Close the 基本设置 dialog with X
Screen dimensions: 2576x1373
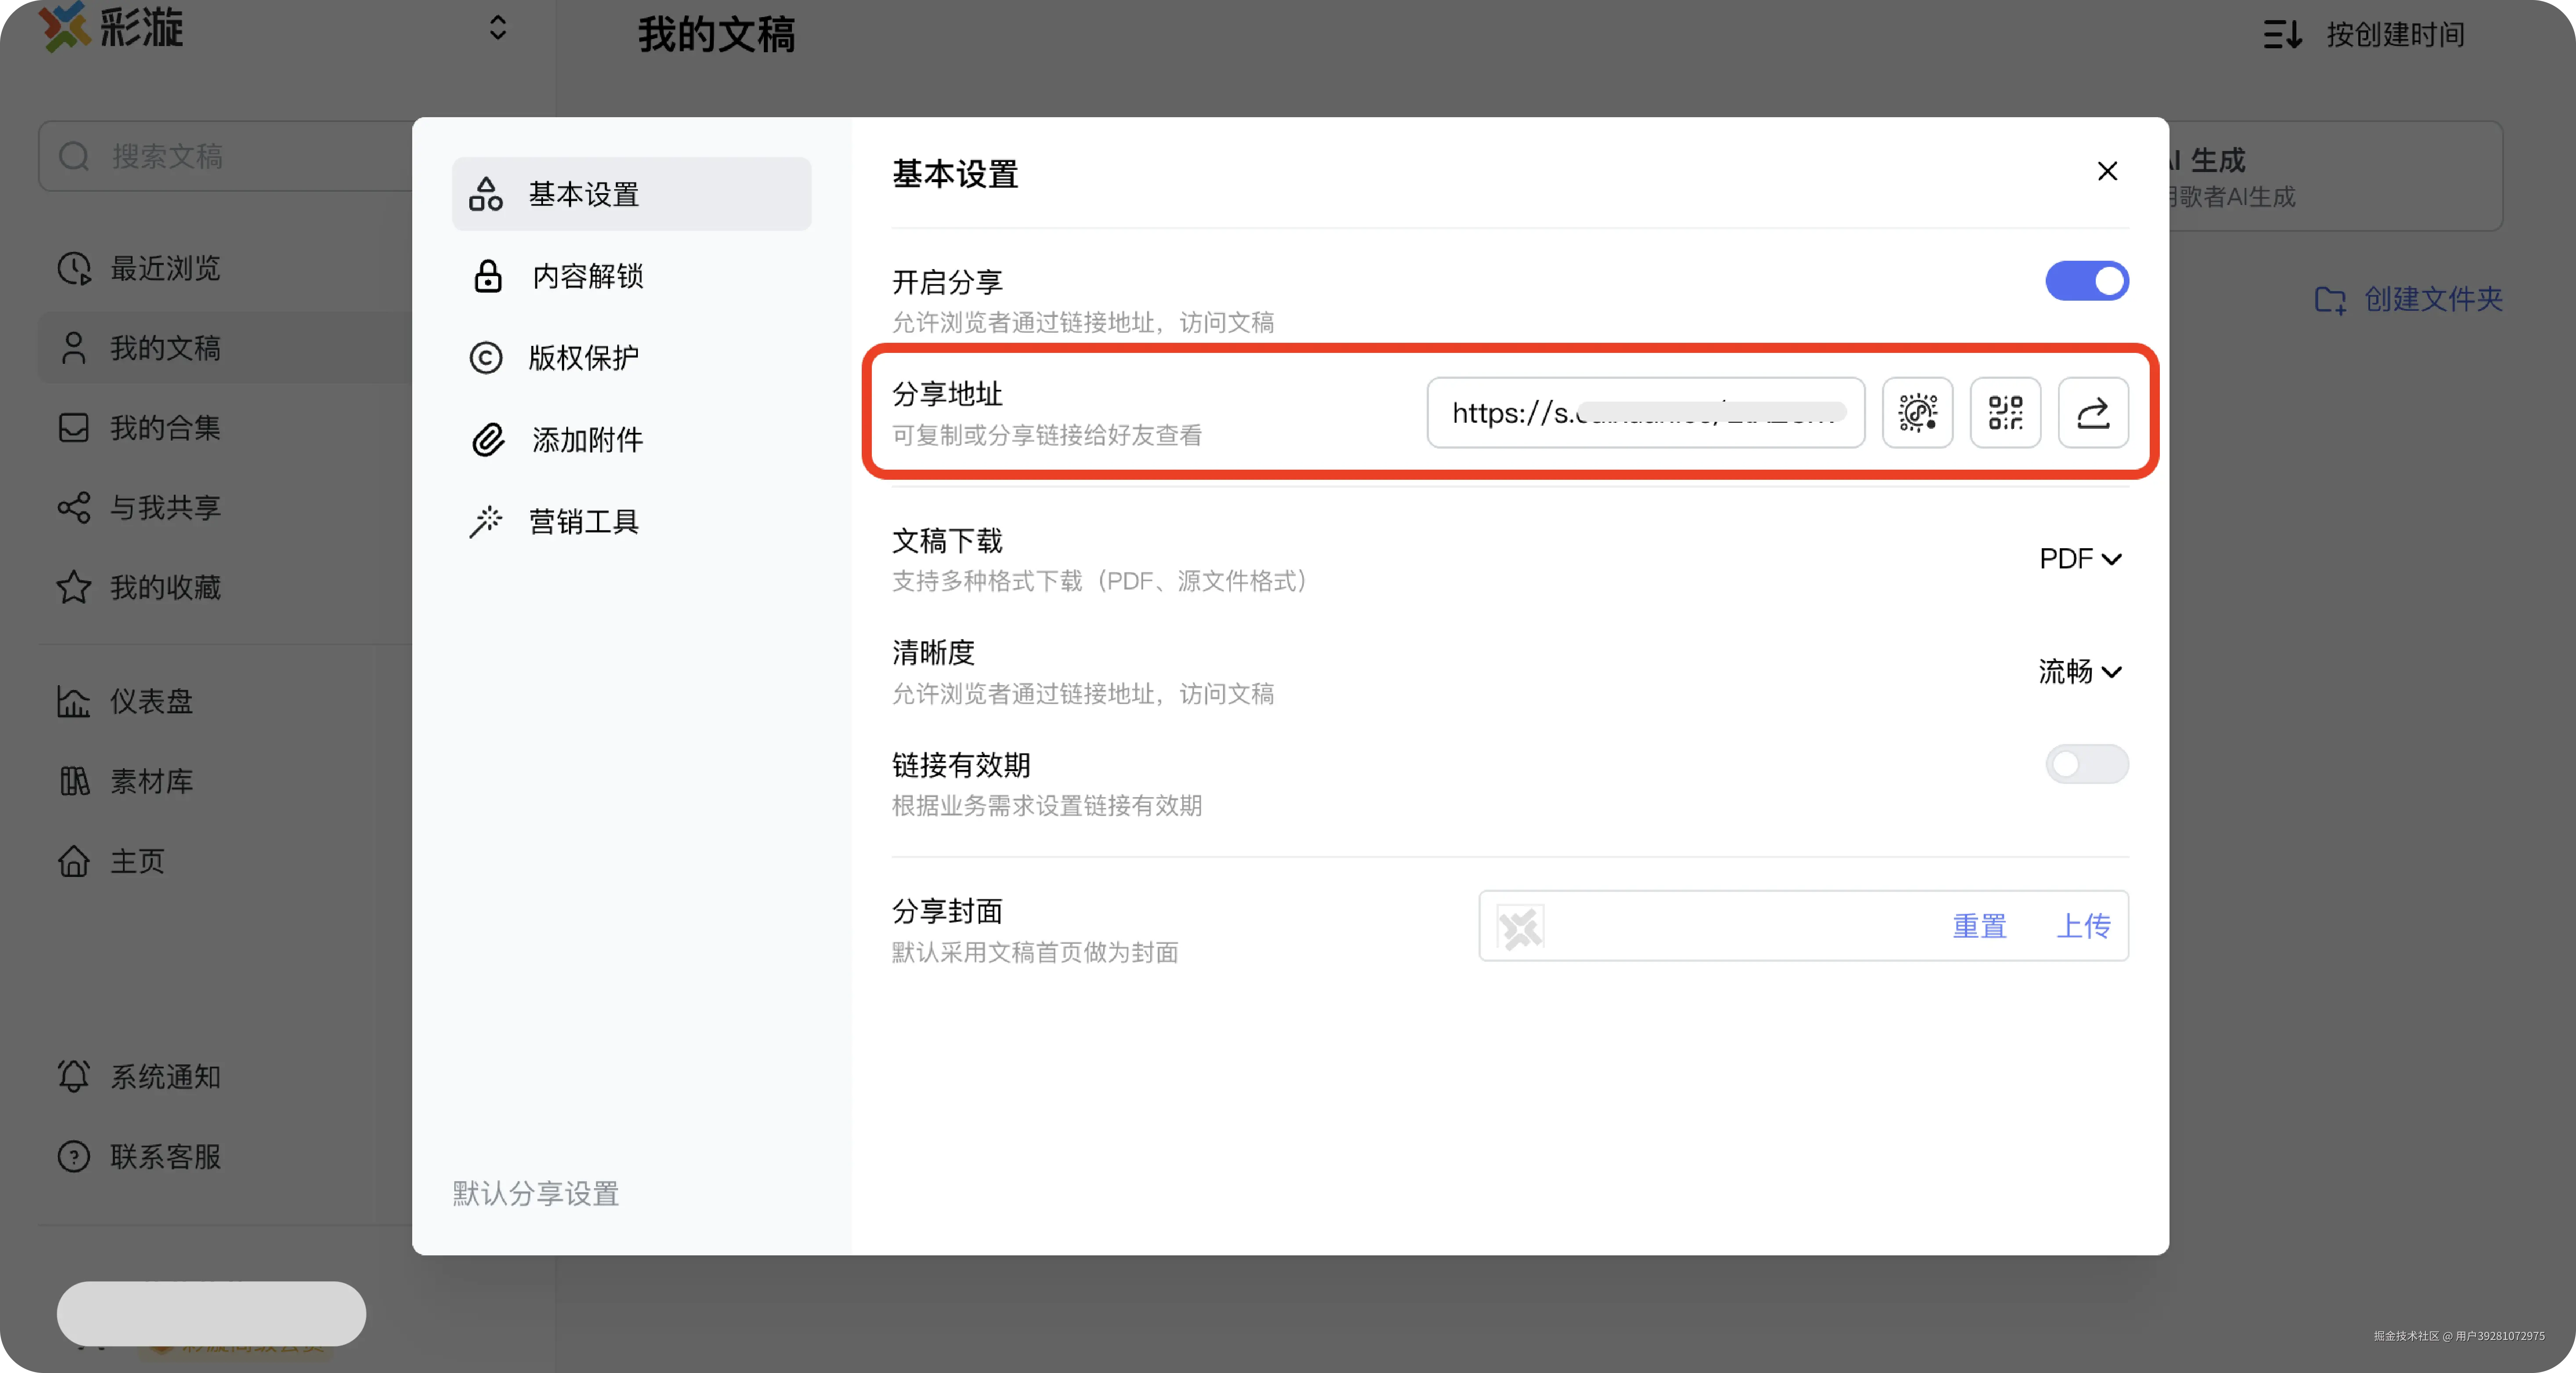point(2107,171)
